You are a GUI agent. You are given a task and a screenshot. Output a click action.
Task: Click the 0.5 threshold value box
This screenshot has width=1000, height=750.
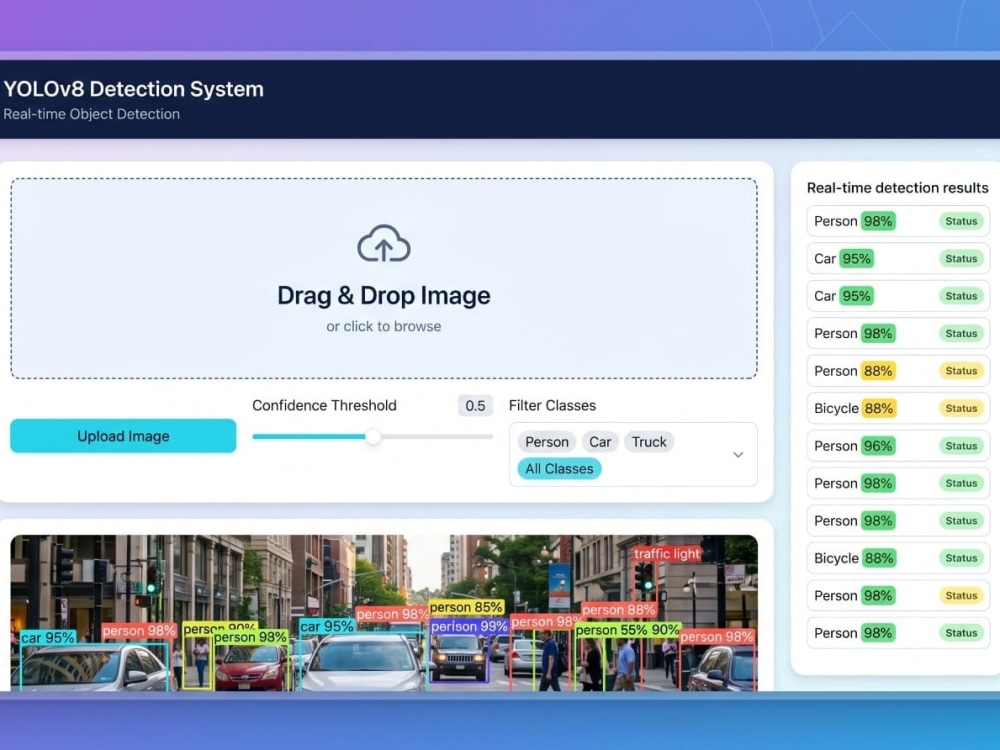click(475, 406)
